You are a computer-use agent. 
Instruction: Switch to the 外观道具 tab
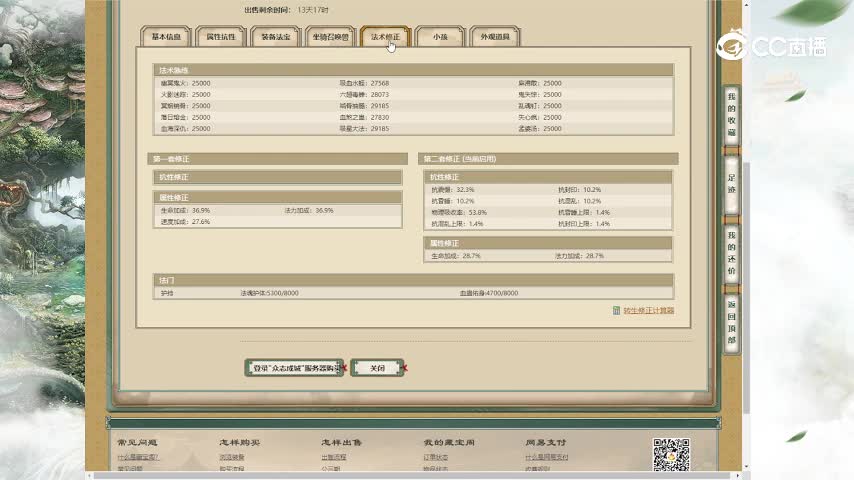[495, 37]
